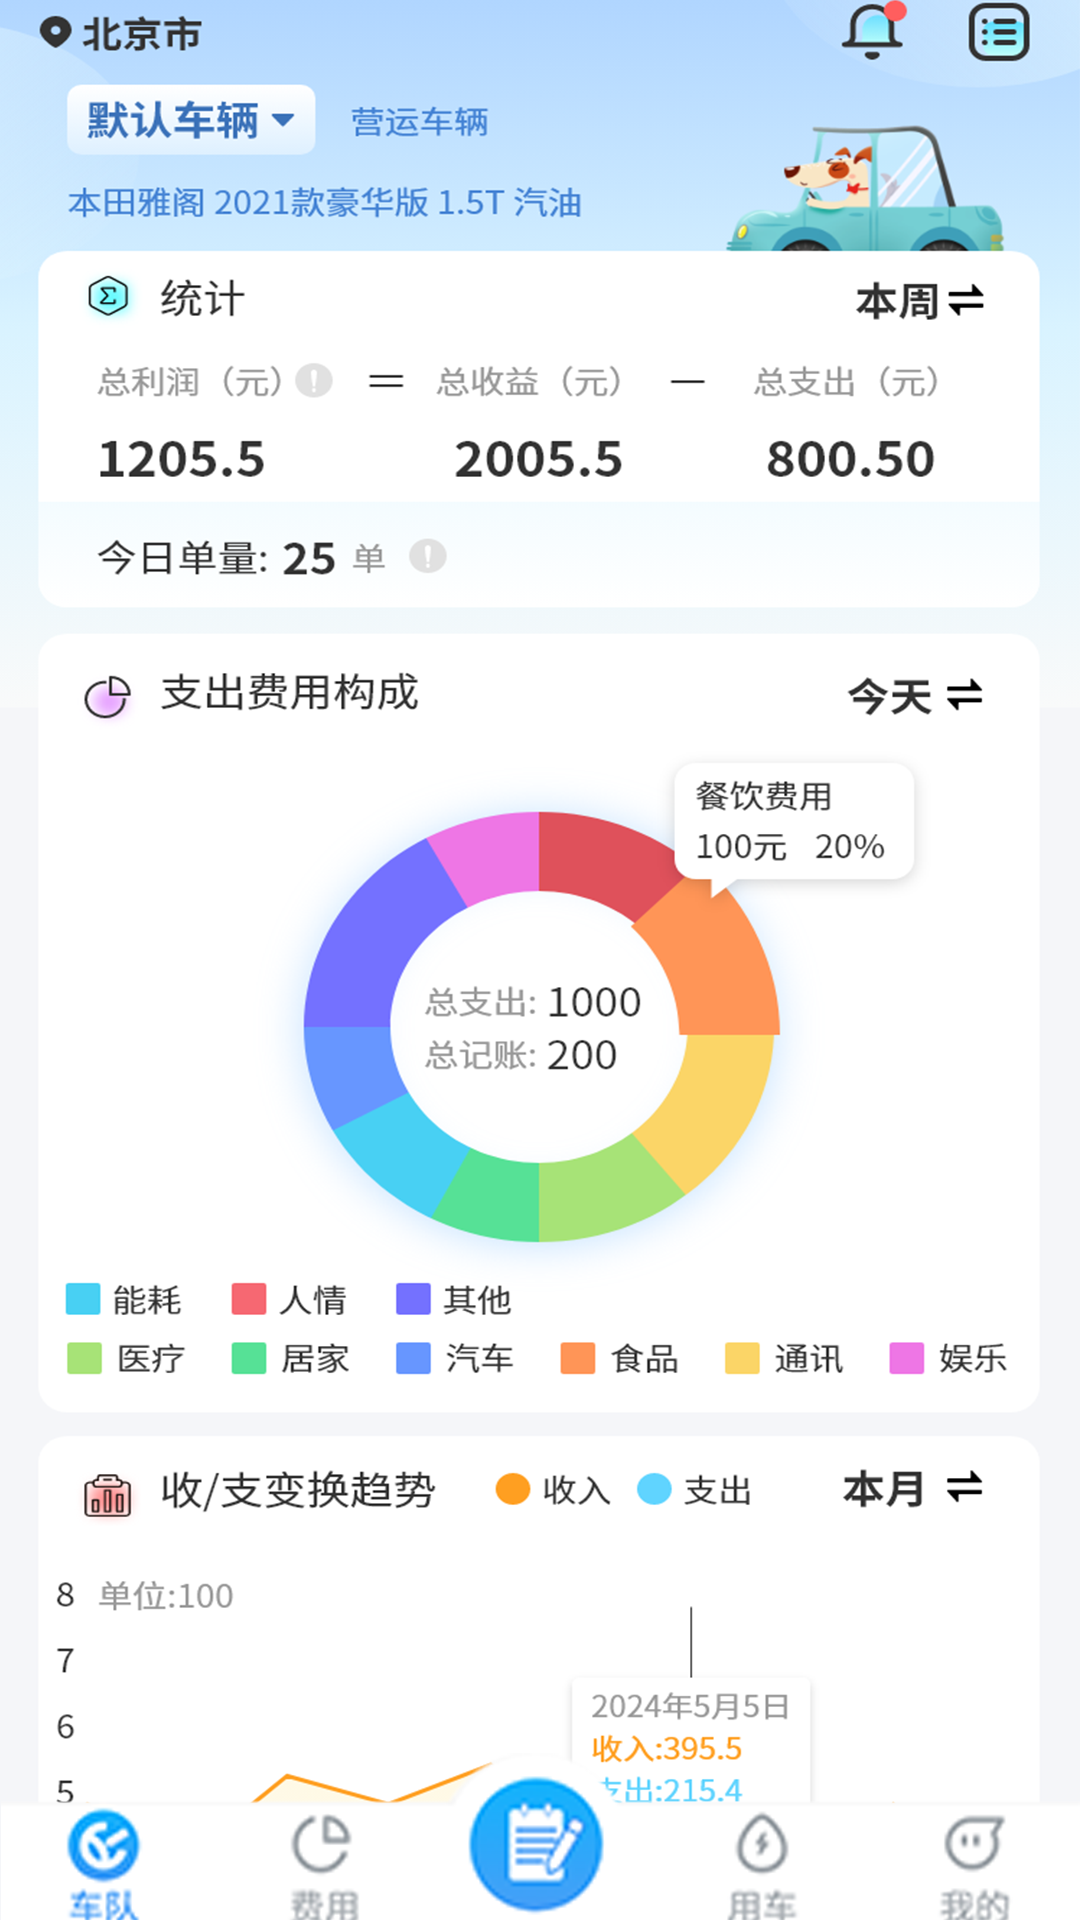1080x1920 pixels.
Task: Change the 本月 trend period
Action: click(912, 1489)
